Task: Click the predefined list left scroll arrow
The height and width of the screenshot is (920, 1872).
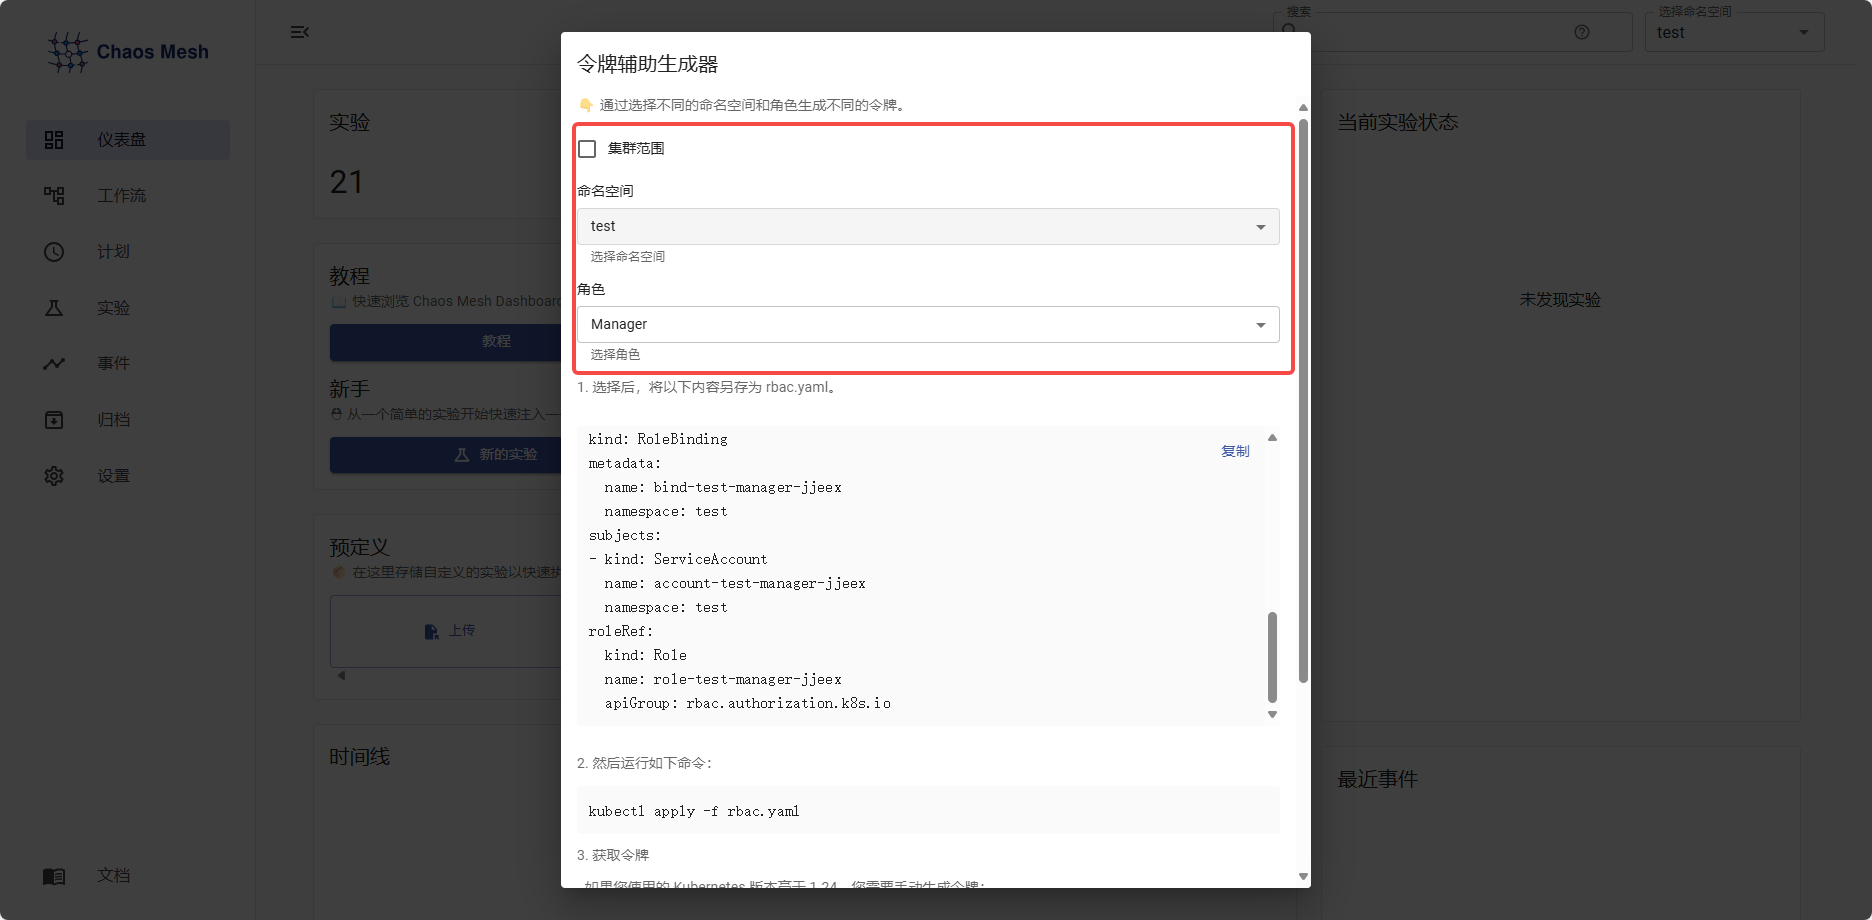Action: tap(341, 676)
